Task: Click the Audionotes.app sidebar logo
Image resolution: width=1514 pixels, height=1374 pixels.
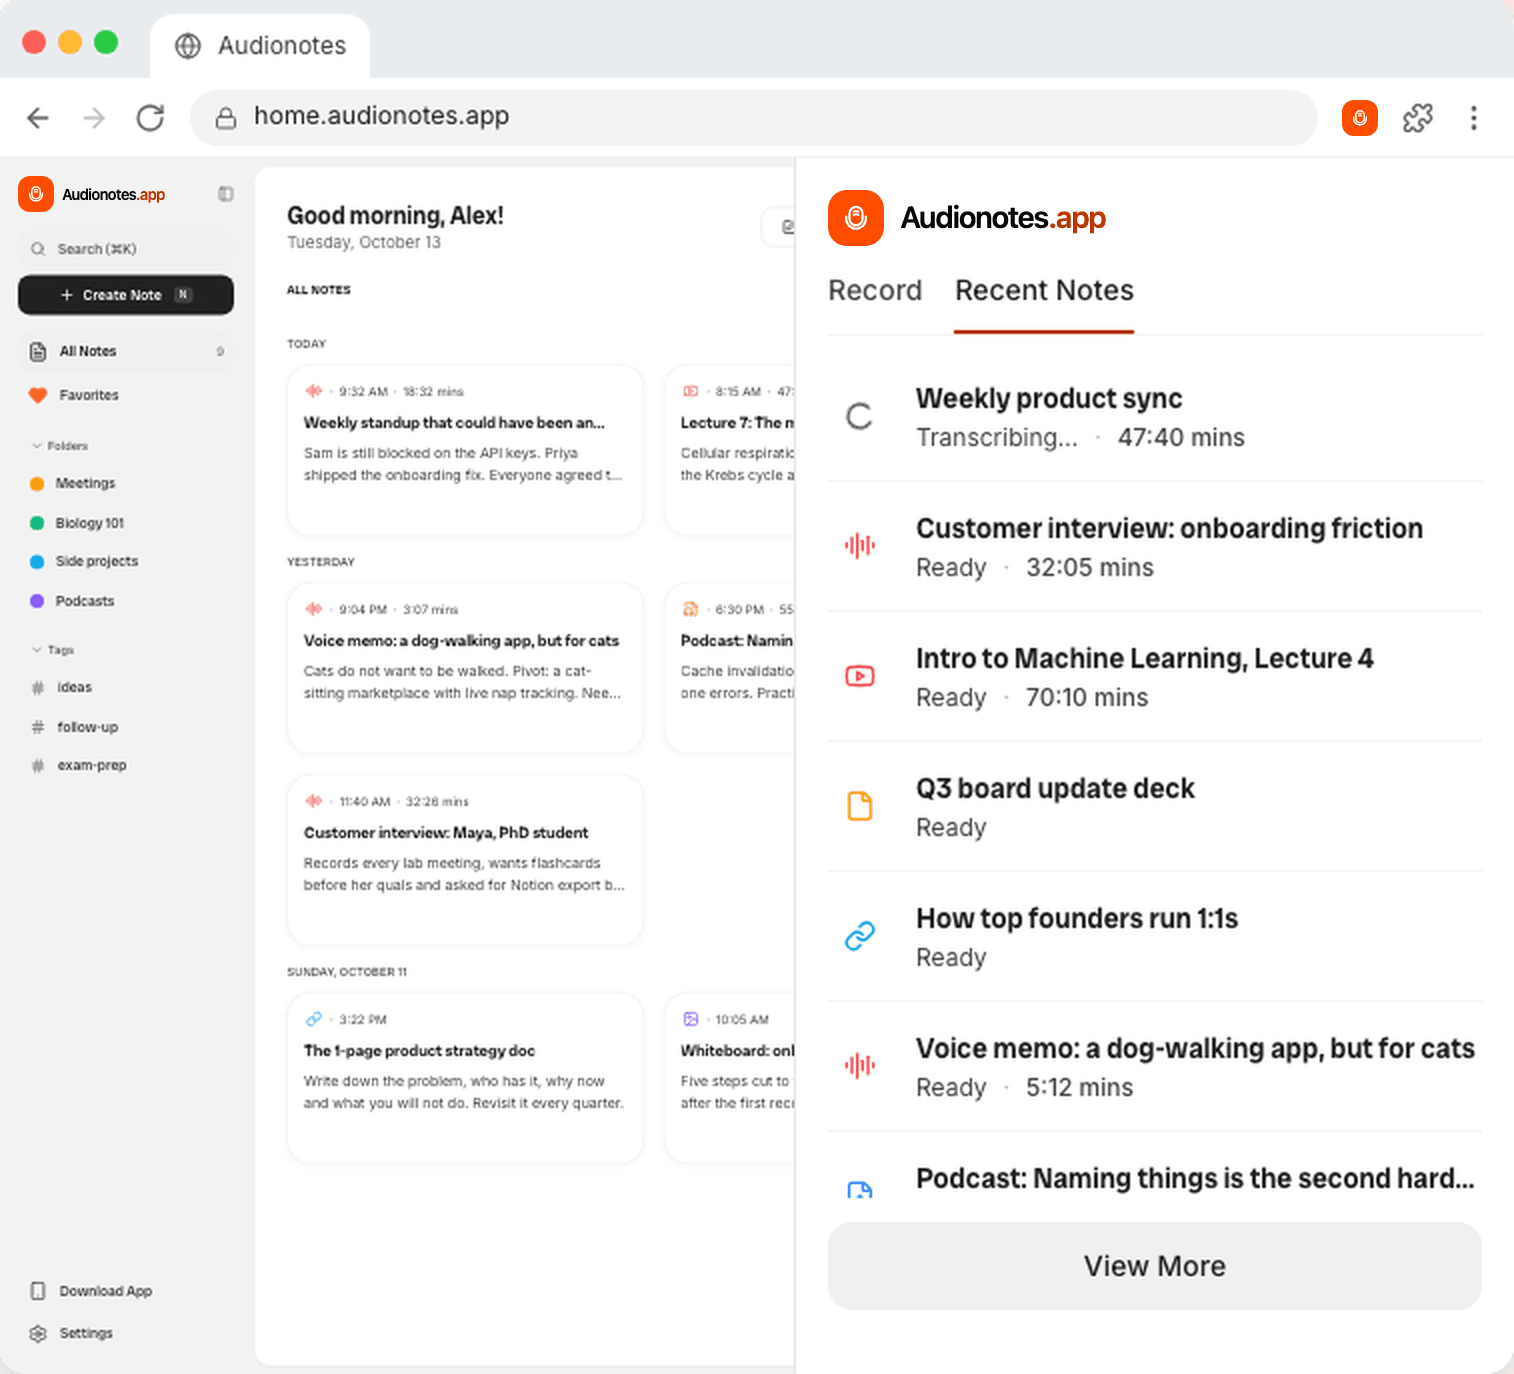Action: tap(92, 194)
